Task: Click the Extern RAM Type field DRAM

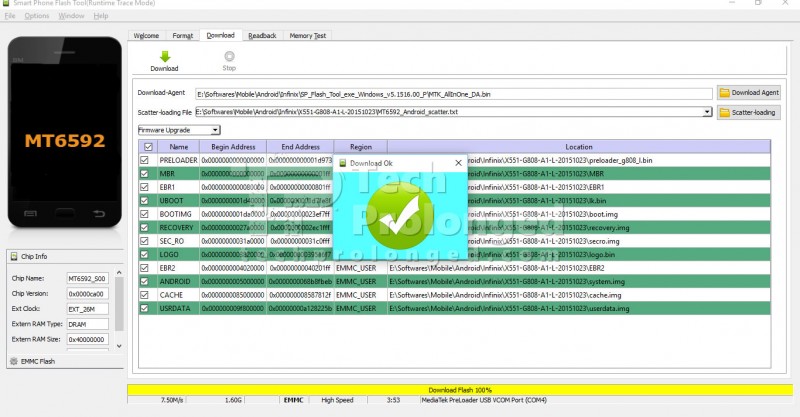Action: 87,324
